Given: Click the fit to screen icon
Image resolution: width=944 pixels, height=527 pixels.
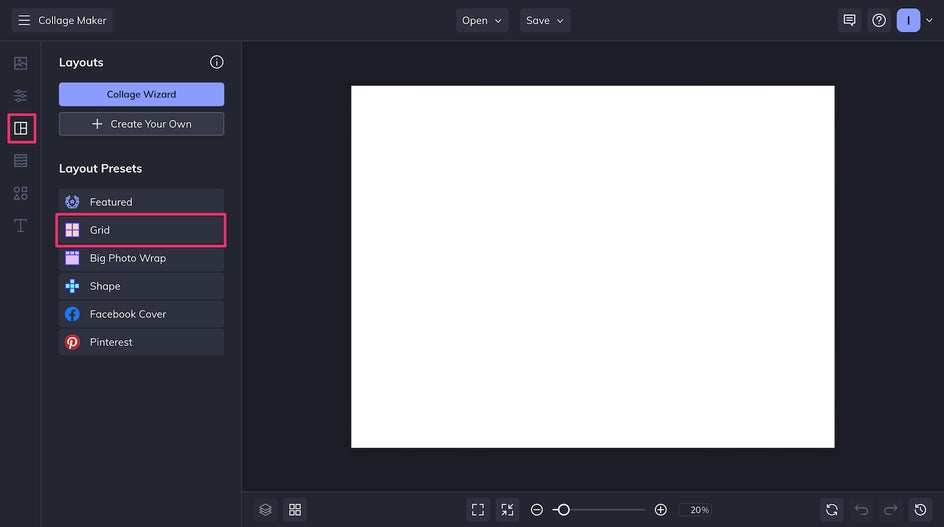Looking at the screenshot, I should [x=478, y=510].
